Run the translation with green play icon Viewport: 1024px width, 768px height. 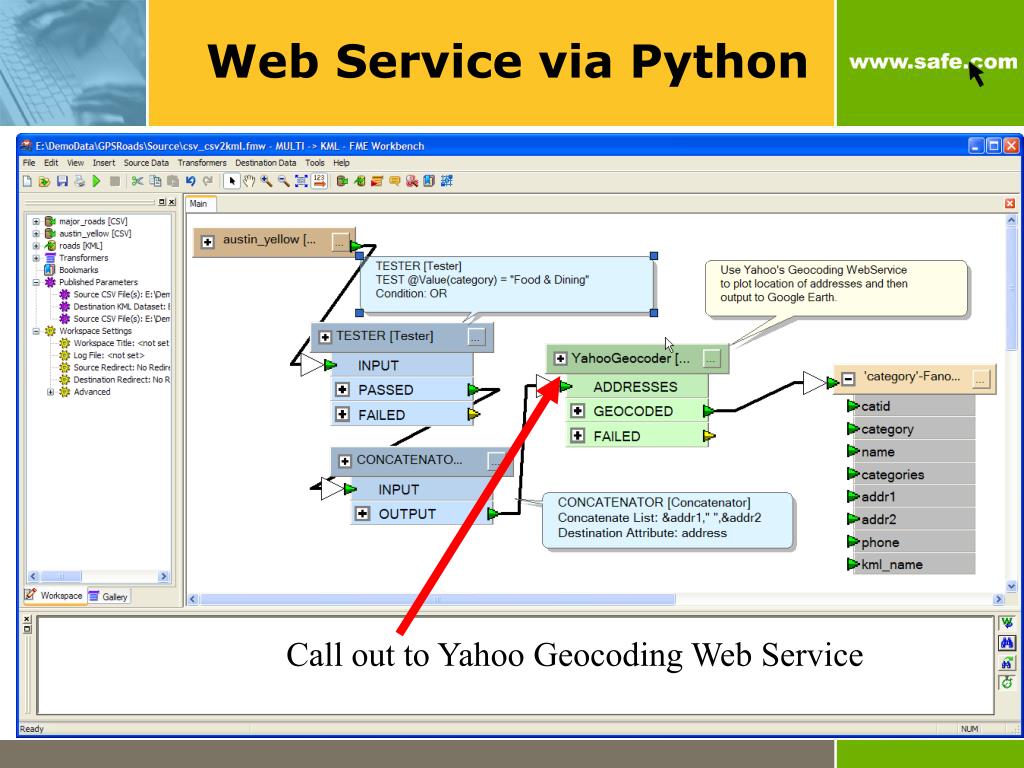coord(97,181)
